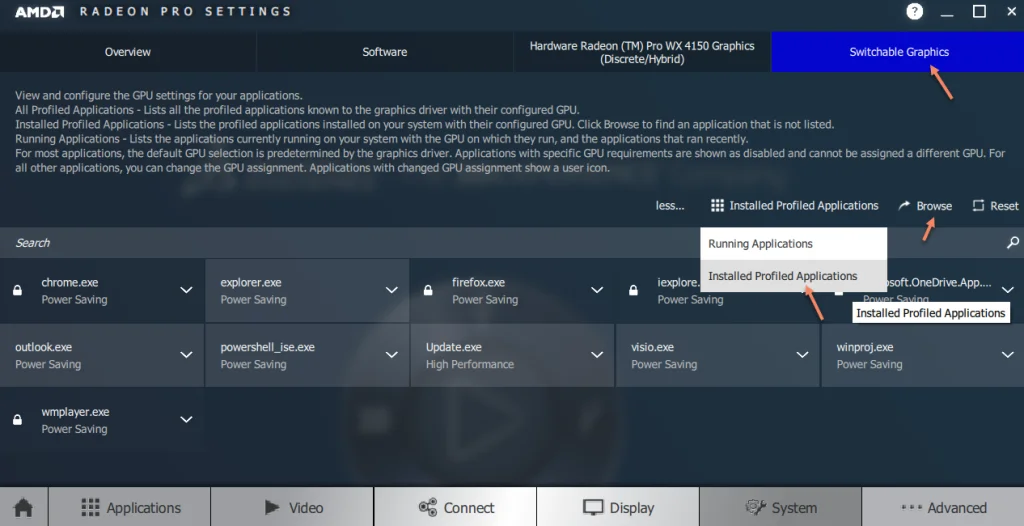Select the Update.exe High Performance tile

click(x=513, y=355)
